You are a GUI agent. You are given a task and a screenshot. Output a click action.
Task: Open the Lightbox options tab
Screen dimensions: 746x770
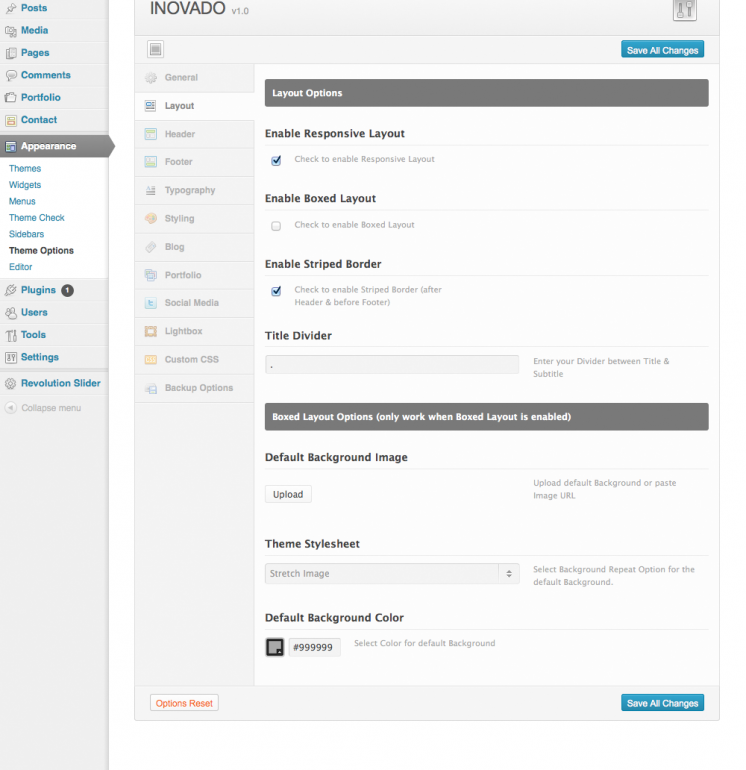(194, 331)
